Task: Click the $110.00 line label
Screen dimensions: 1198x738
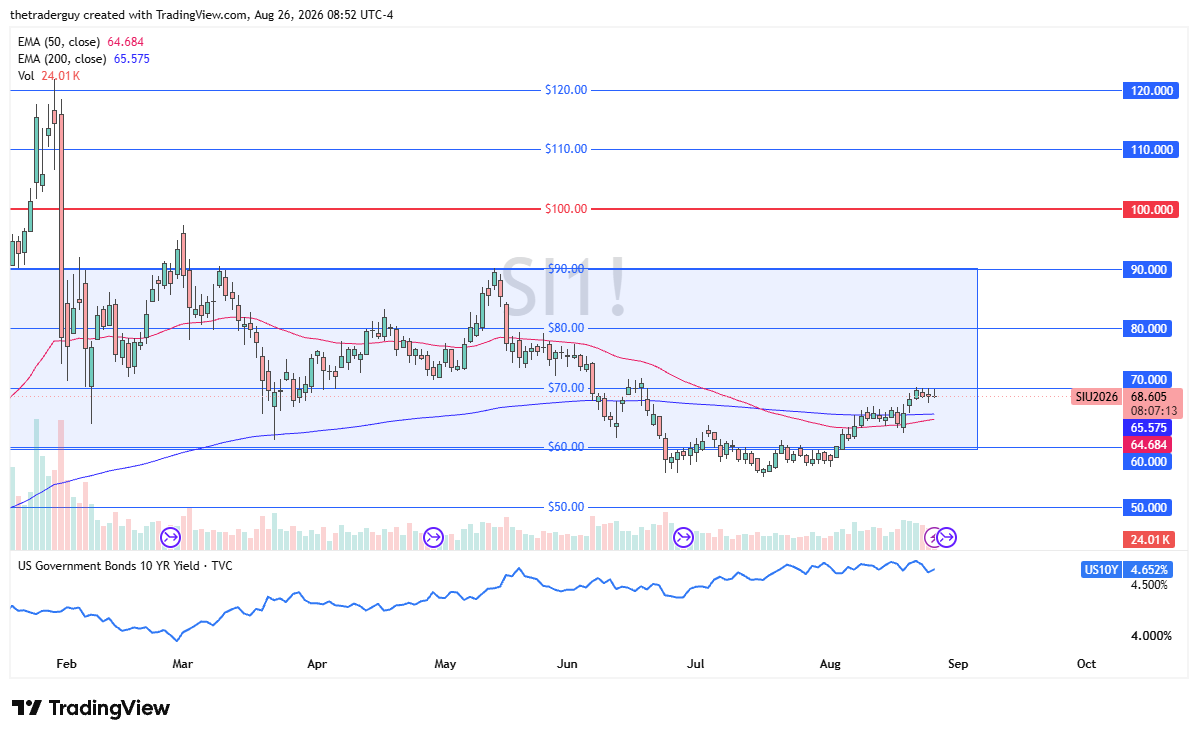Action: [x=566, y=149]
